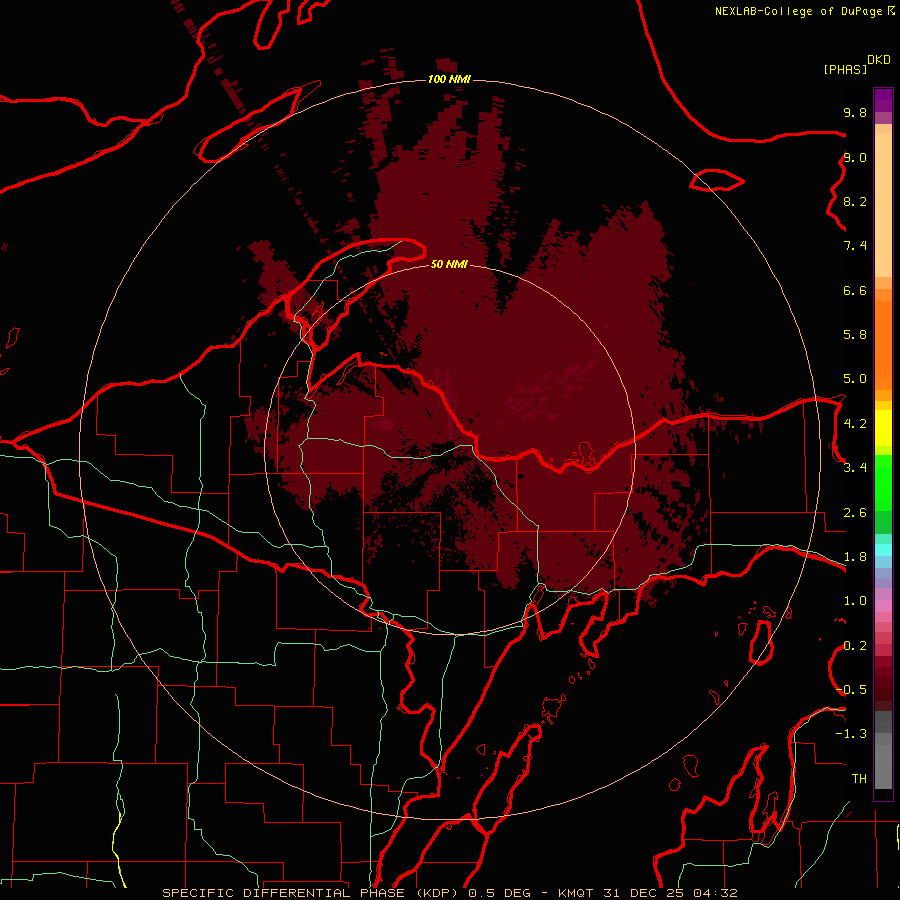Screen dimensions: 900x900
Task: Click the 1.0 value on the color scale
Action: coord(855,601)
